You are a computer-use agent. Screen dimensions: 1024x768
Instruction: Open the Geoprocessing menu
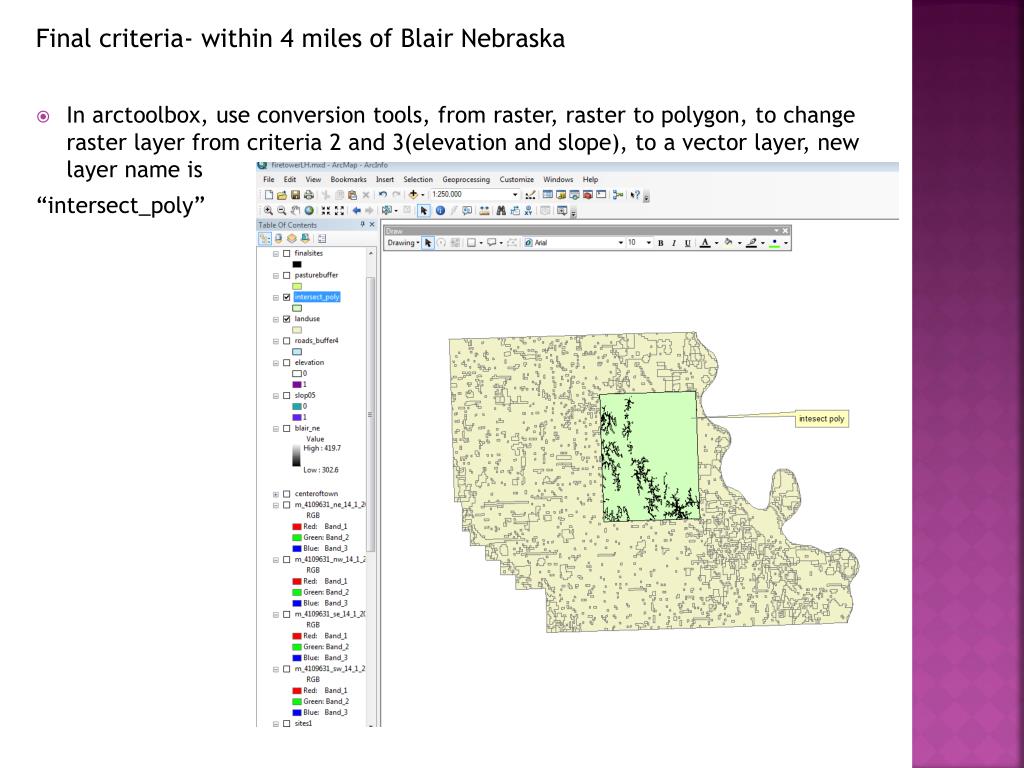click(x=466, y=180)
